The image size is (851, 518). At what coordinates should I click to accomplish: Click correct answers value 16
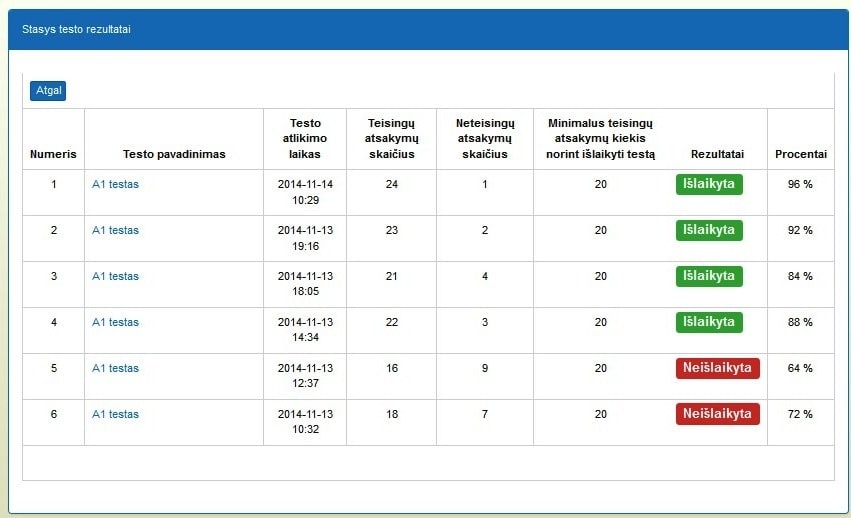point(392,368)
